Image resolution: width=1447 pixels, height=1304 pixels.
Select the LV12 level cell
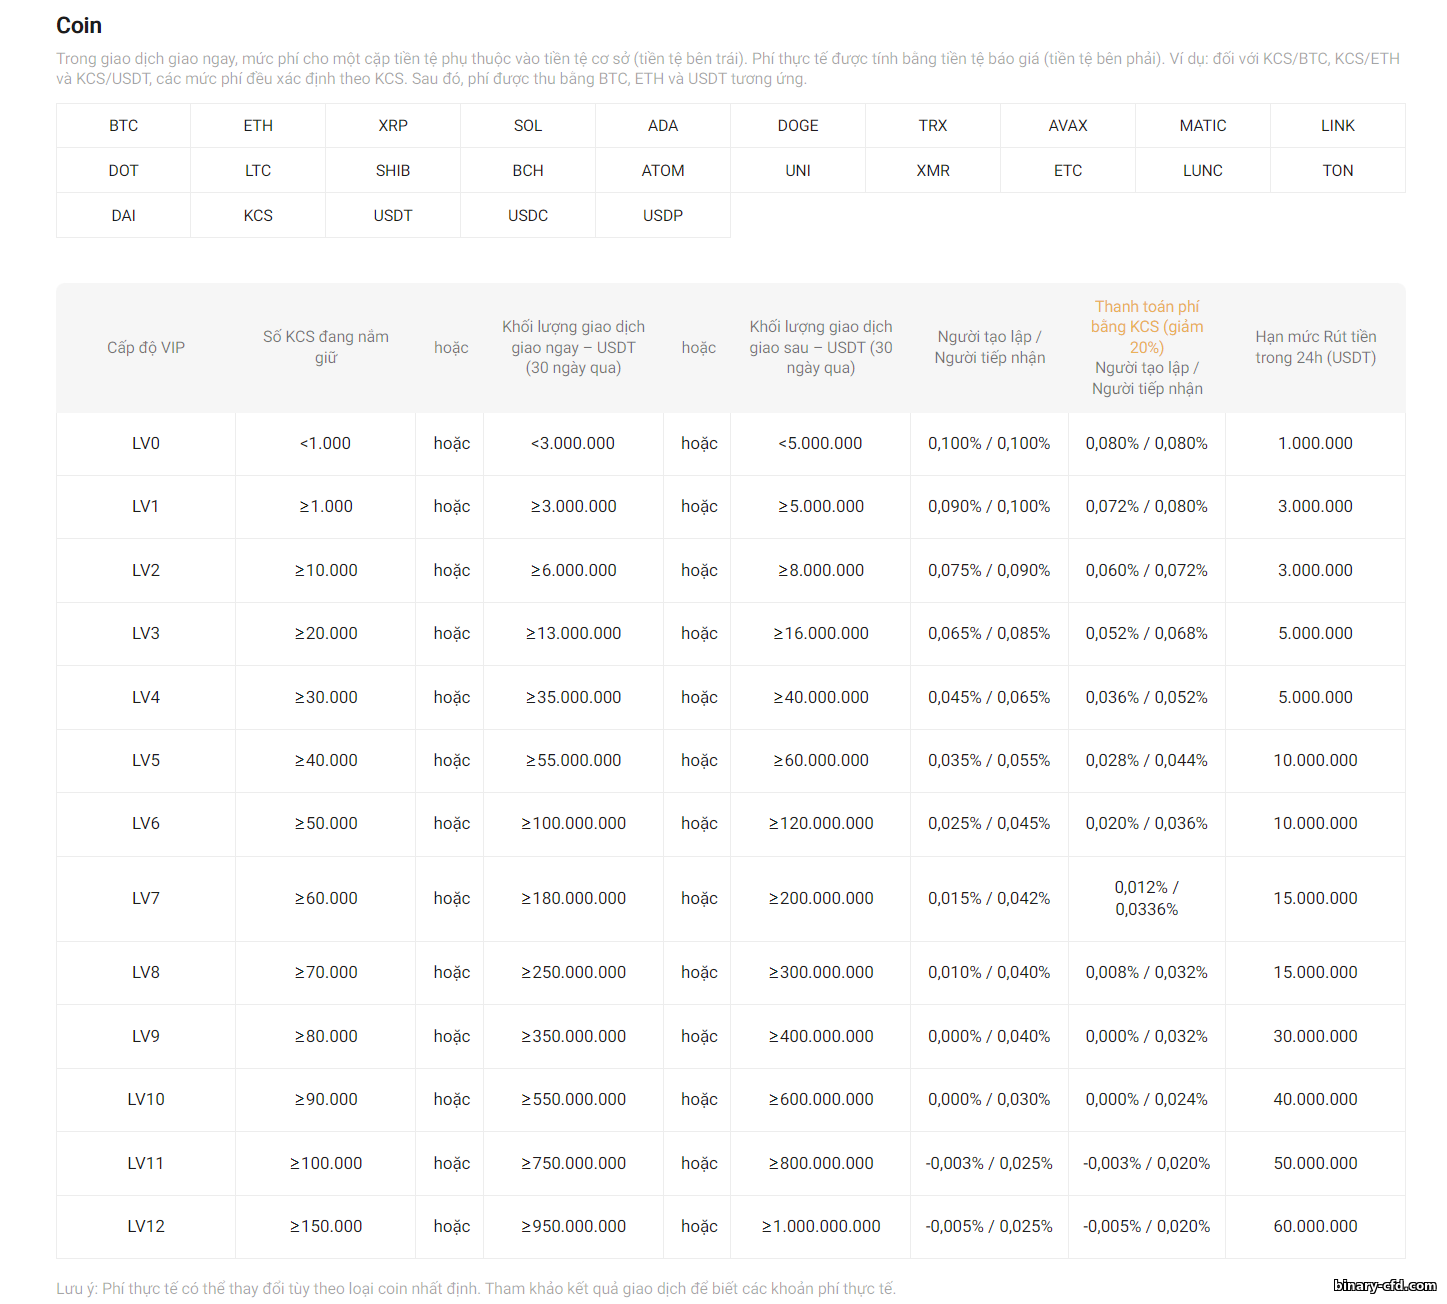(x=146, y=1227)
